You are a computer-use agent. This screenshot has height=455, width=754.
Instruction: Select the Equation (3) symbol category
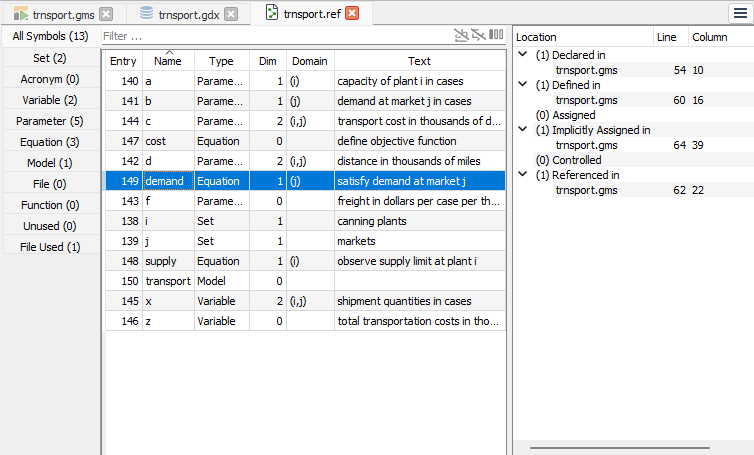point(50,142)
